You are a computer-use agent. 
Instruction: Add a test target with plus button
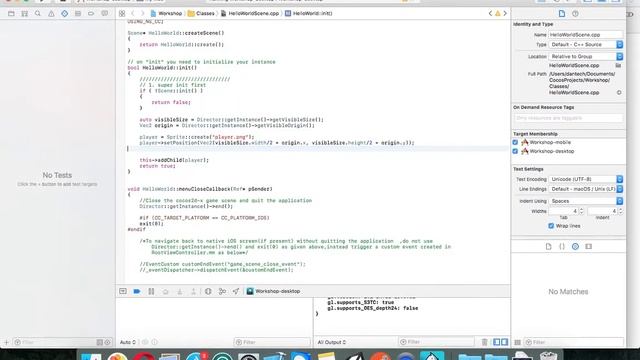point(6,342)
